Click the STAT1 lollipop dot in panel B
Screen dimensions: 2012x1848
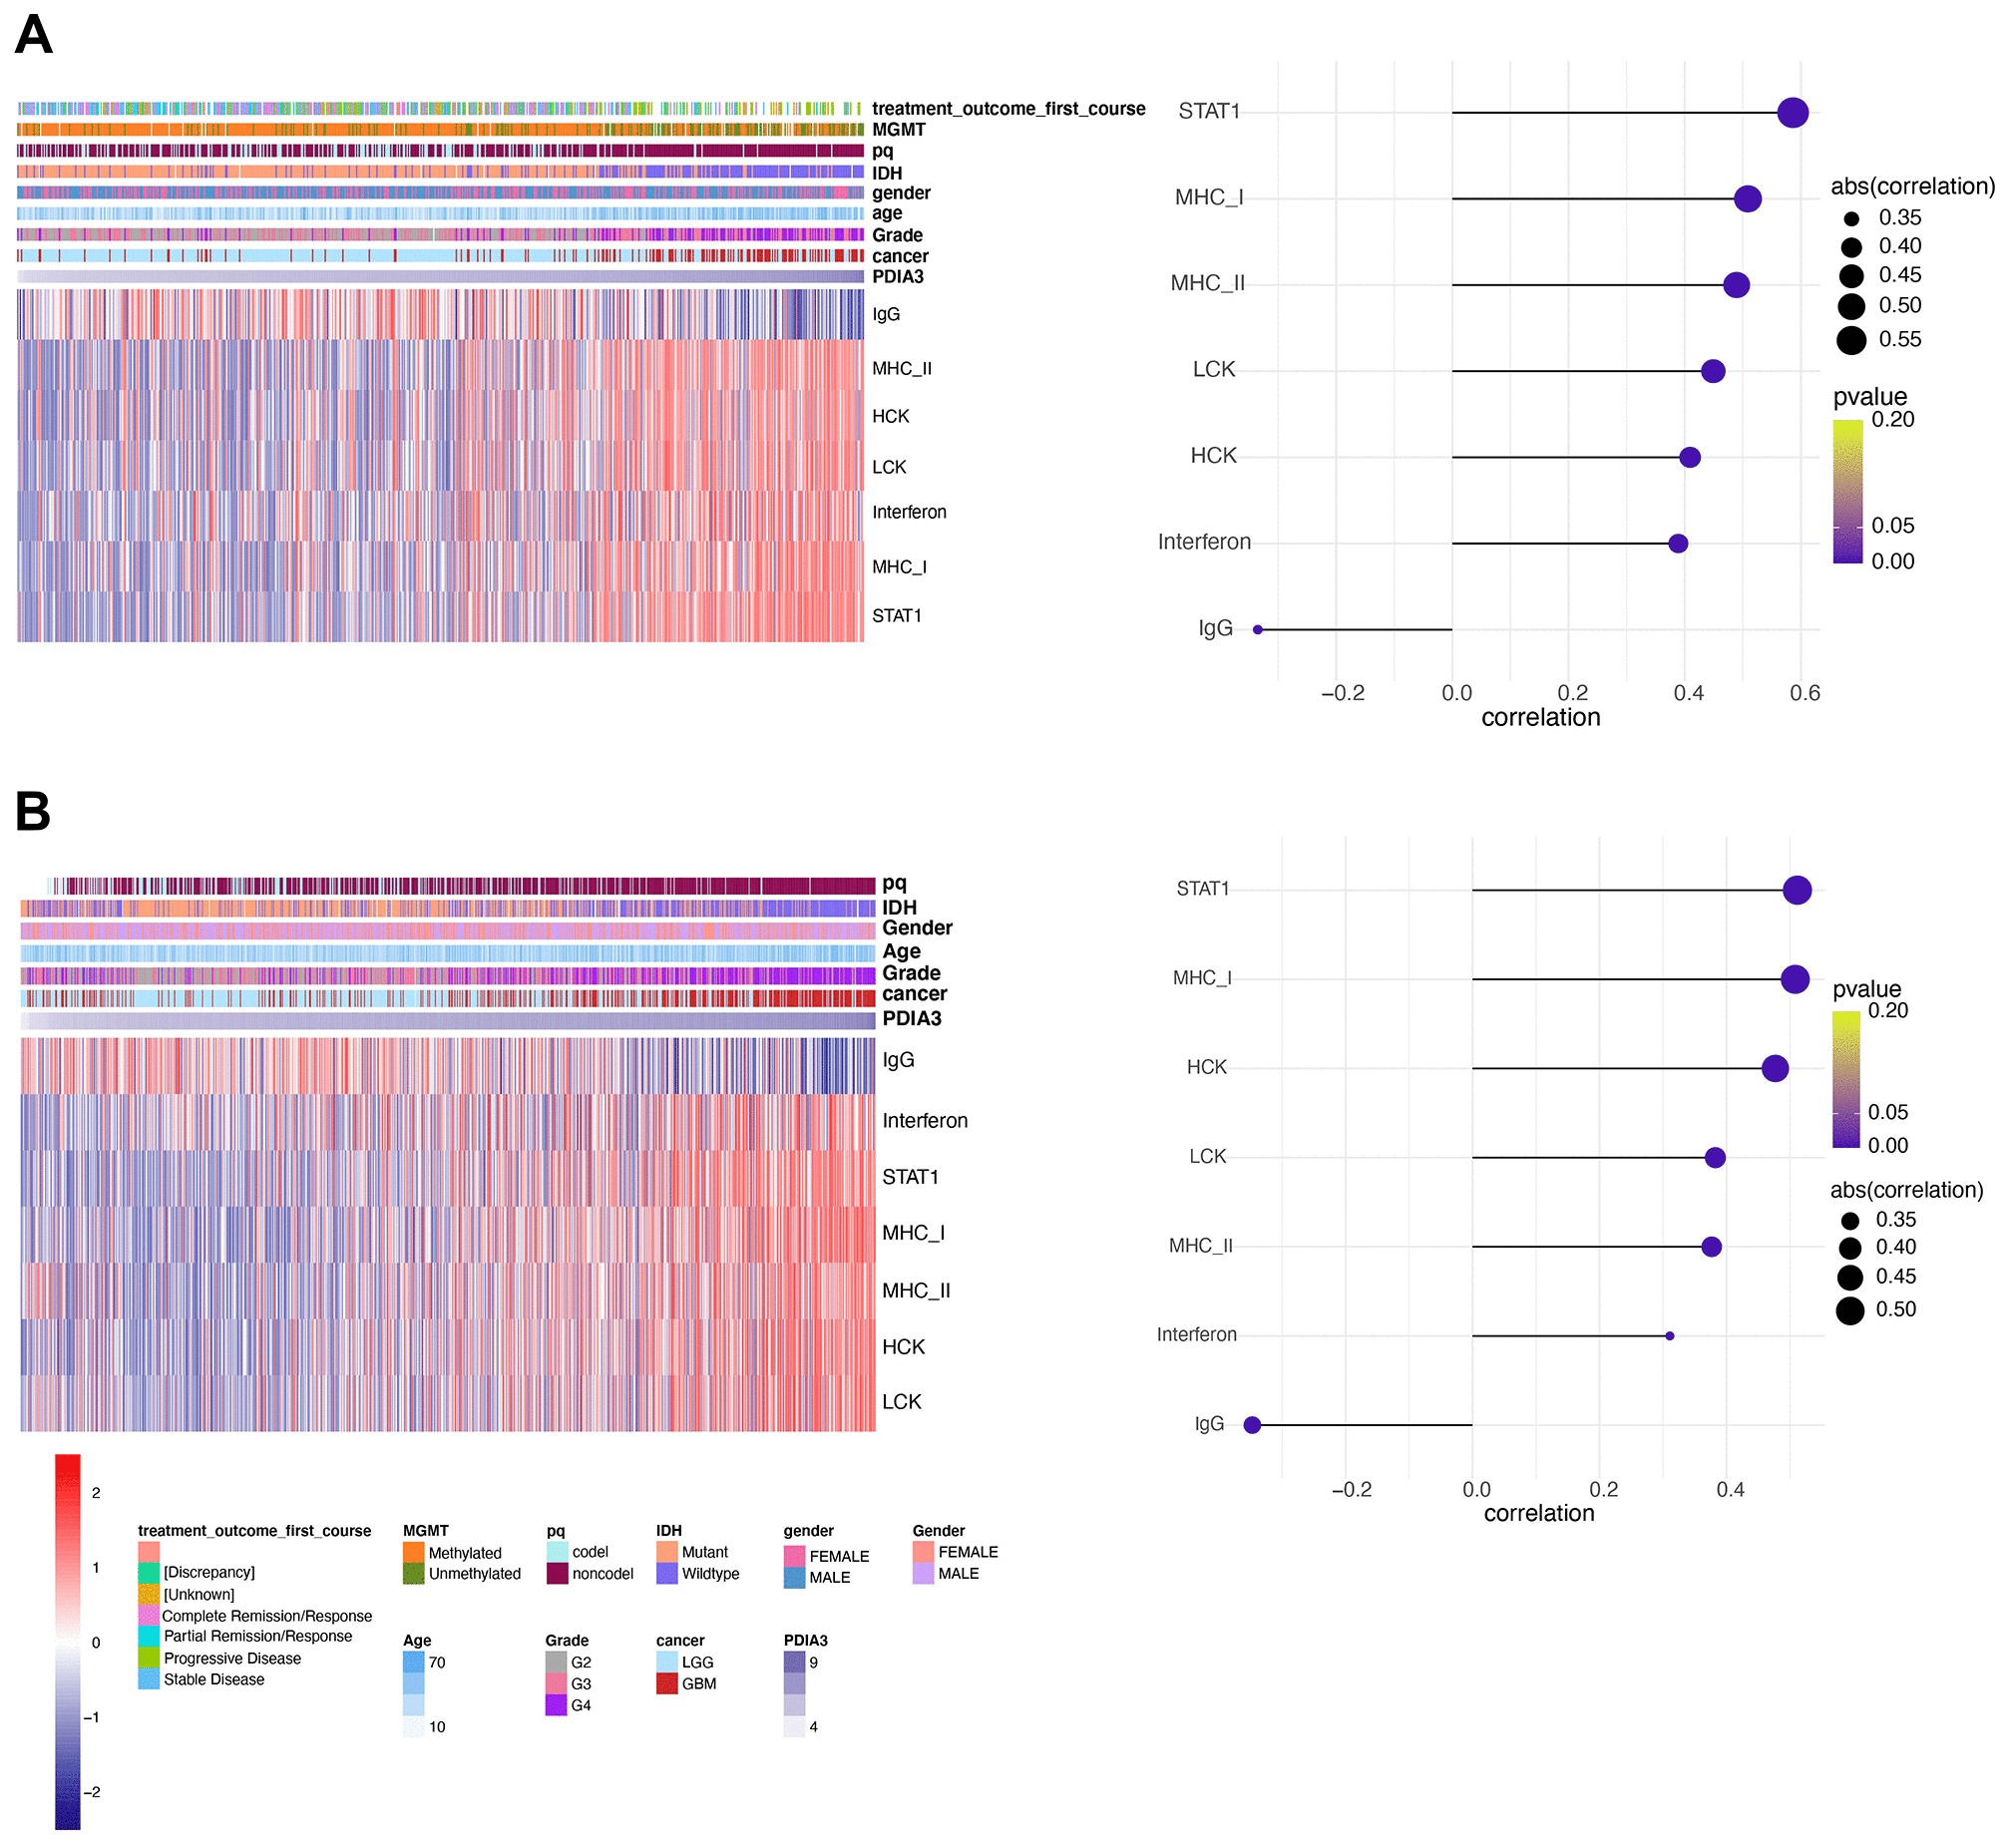coord(1797,890)
